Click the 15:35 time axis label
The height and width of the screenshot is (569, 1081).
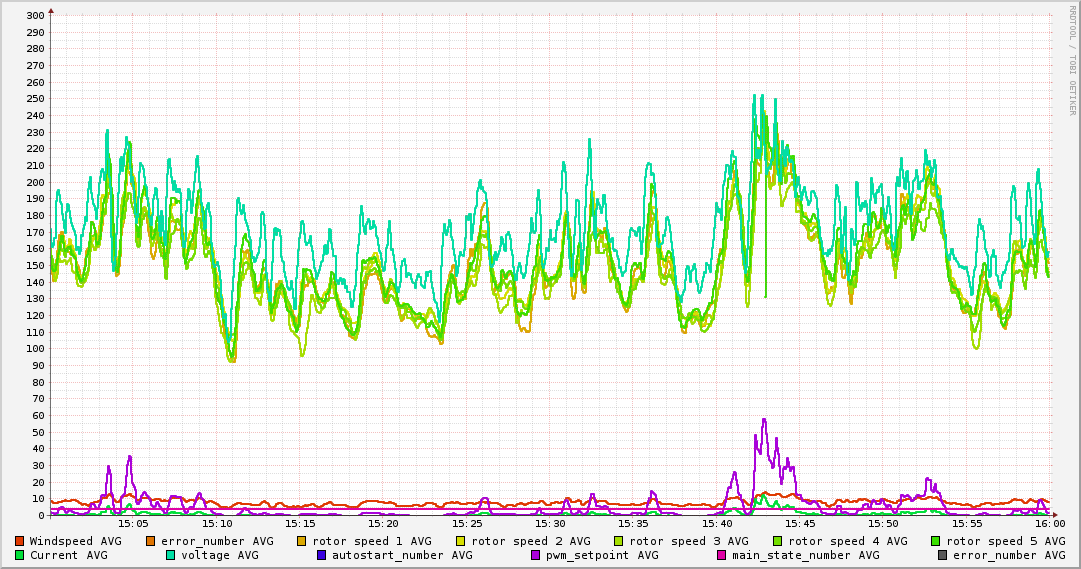pyautogui.click(x=633, y=524)
